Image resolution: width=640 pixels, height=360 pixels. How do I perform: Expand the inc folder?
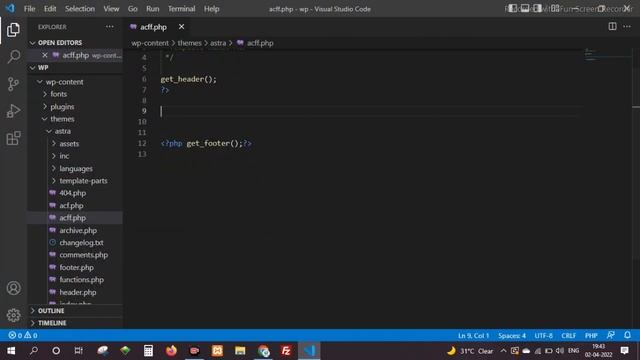click(x=54, y=156)
